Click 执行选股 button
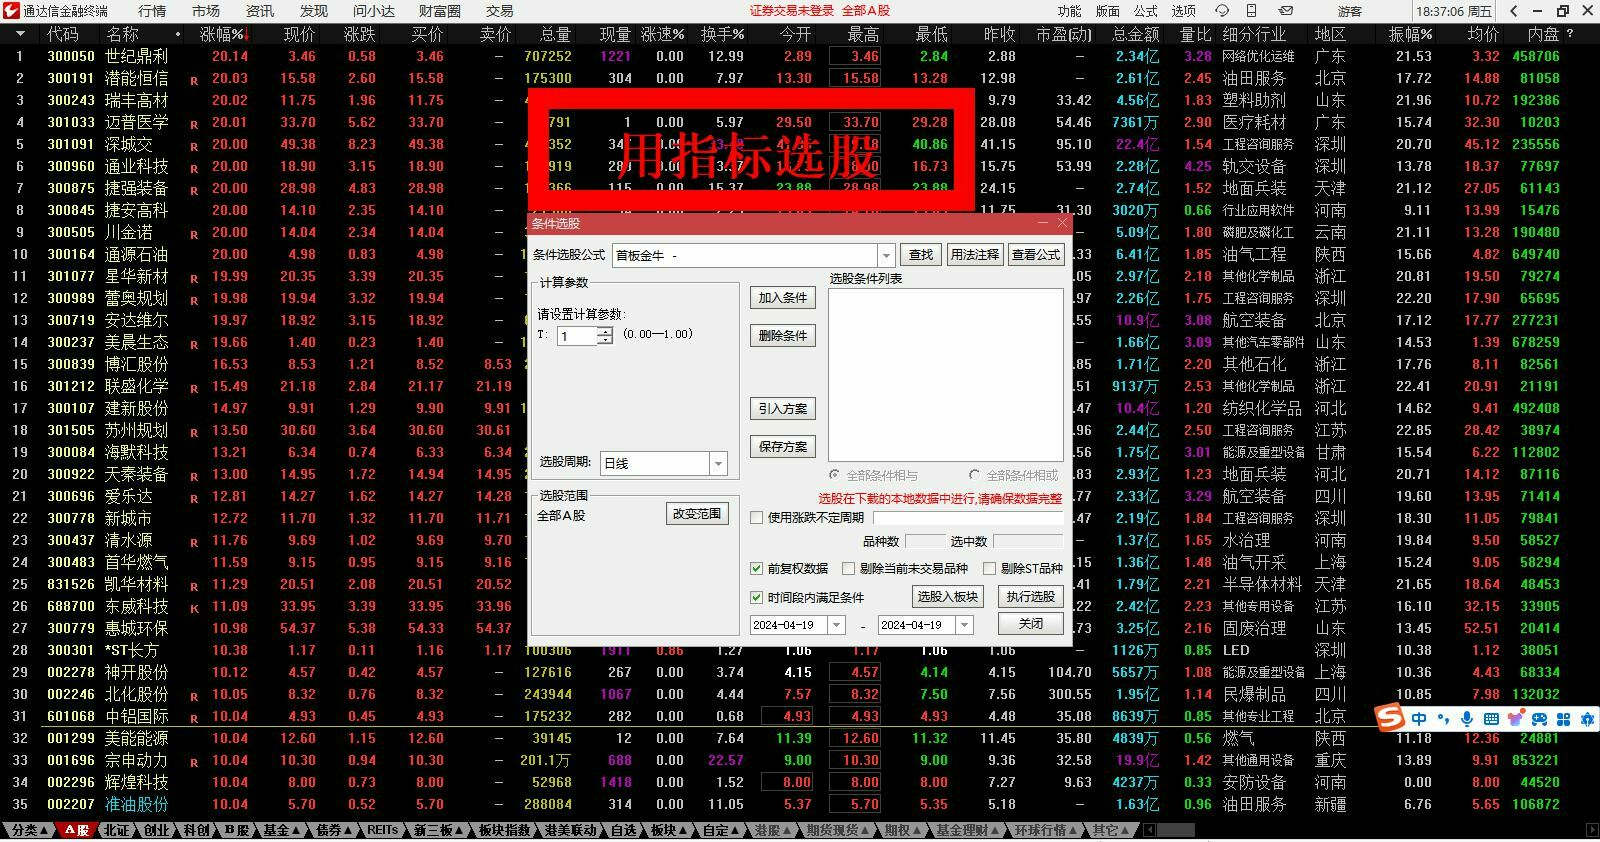This screenshot has height=842, width=1600. [1031, 597]
